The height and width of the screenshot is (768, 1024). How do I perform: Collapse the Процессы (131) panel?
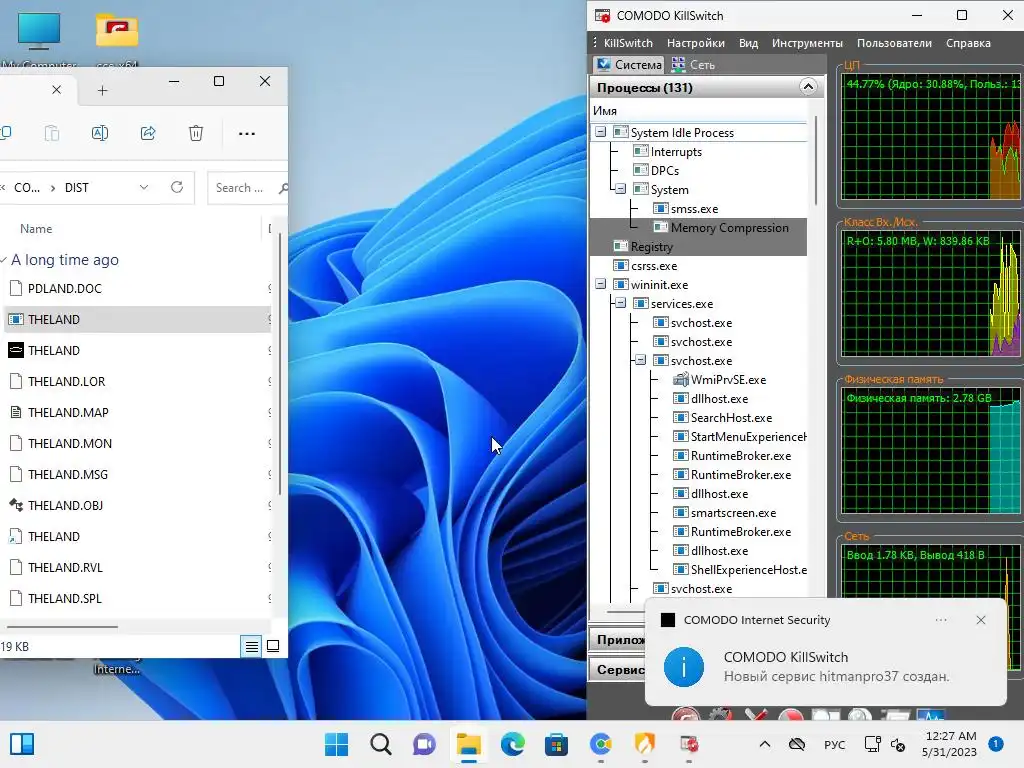808,87
